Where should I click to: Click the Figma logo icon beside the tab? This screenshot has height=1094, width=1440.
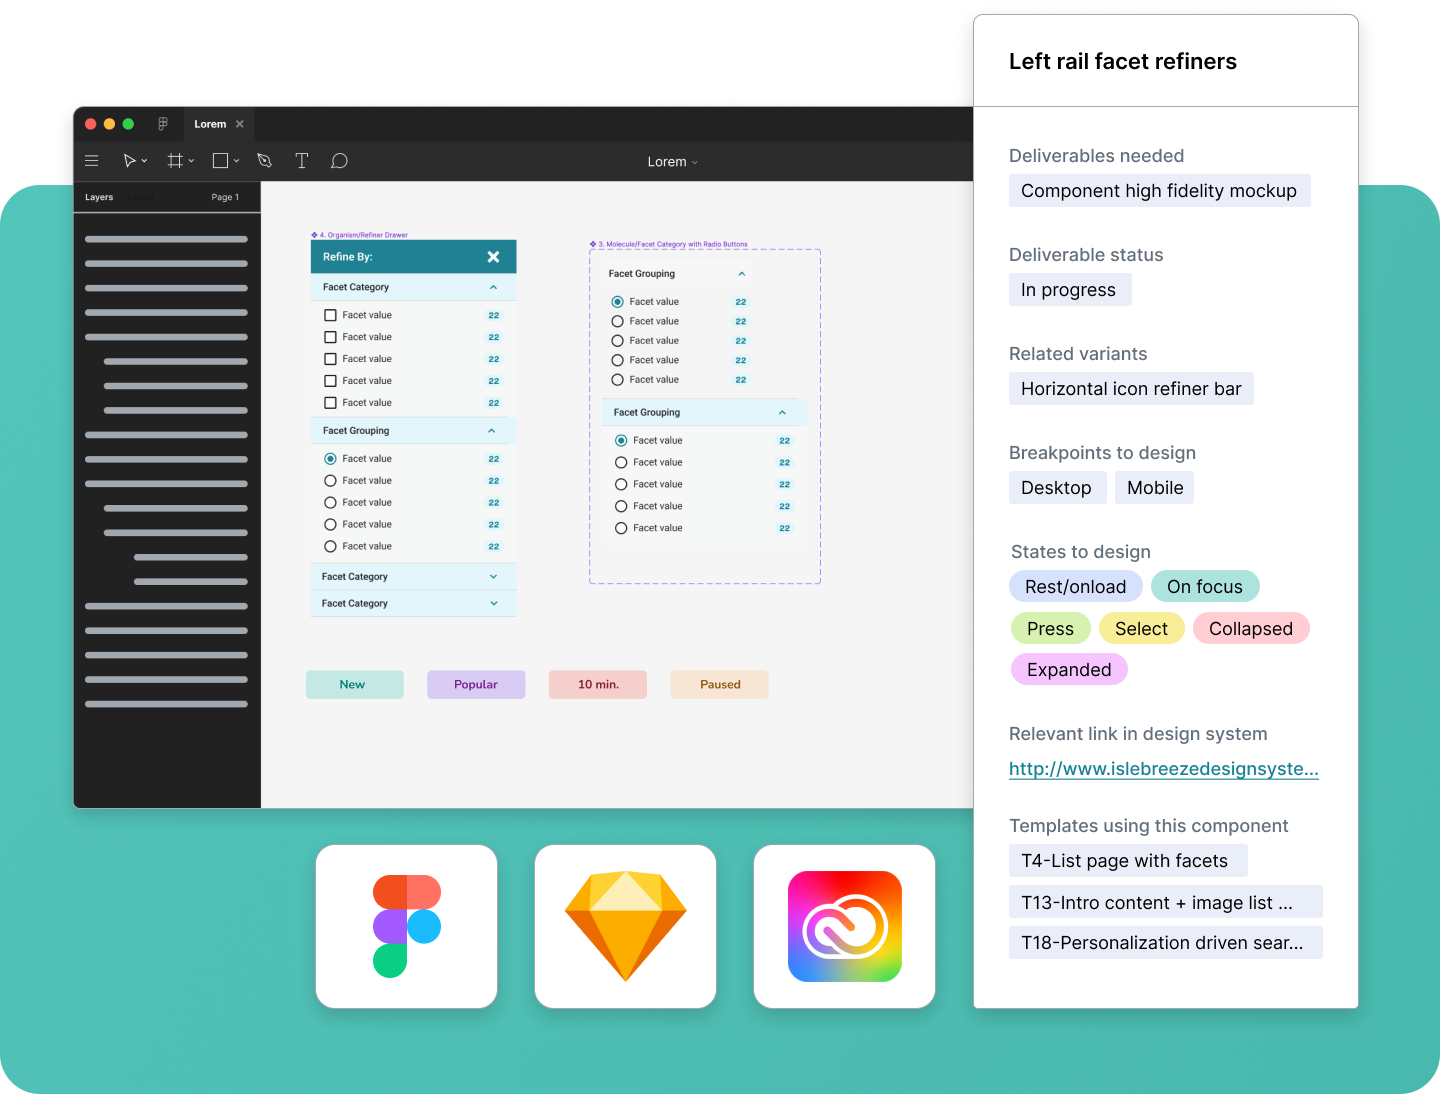coord(162,123)
